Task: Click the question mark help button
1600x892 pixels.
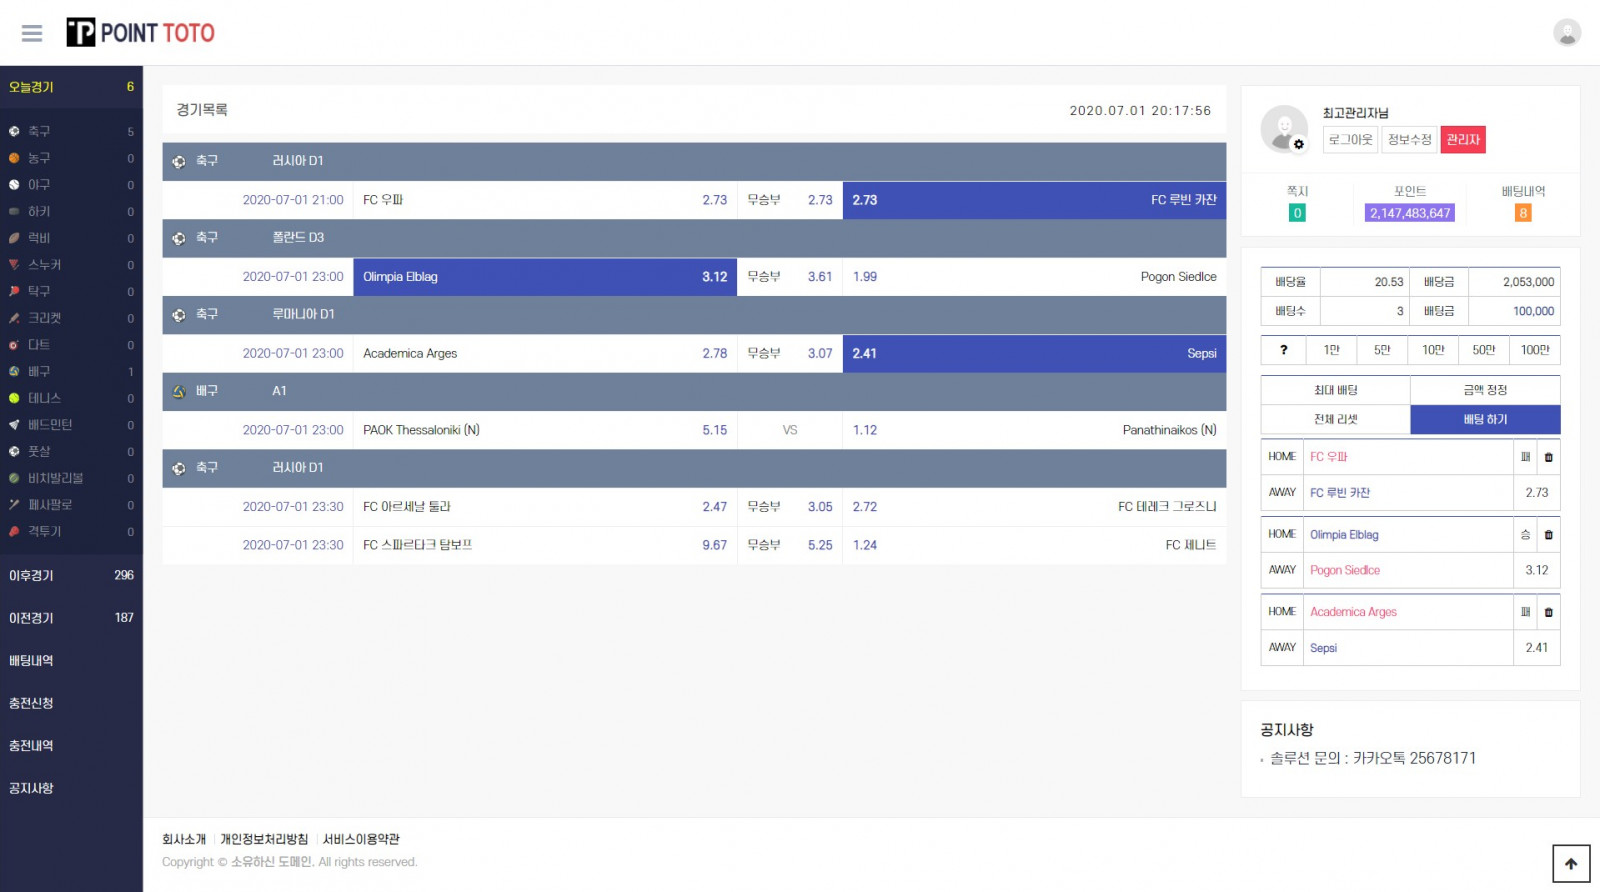Action: click(x=1283, y=350)
